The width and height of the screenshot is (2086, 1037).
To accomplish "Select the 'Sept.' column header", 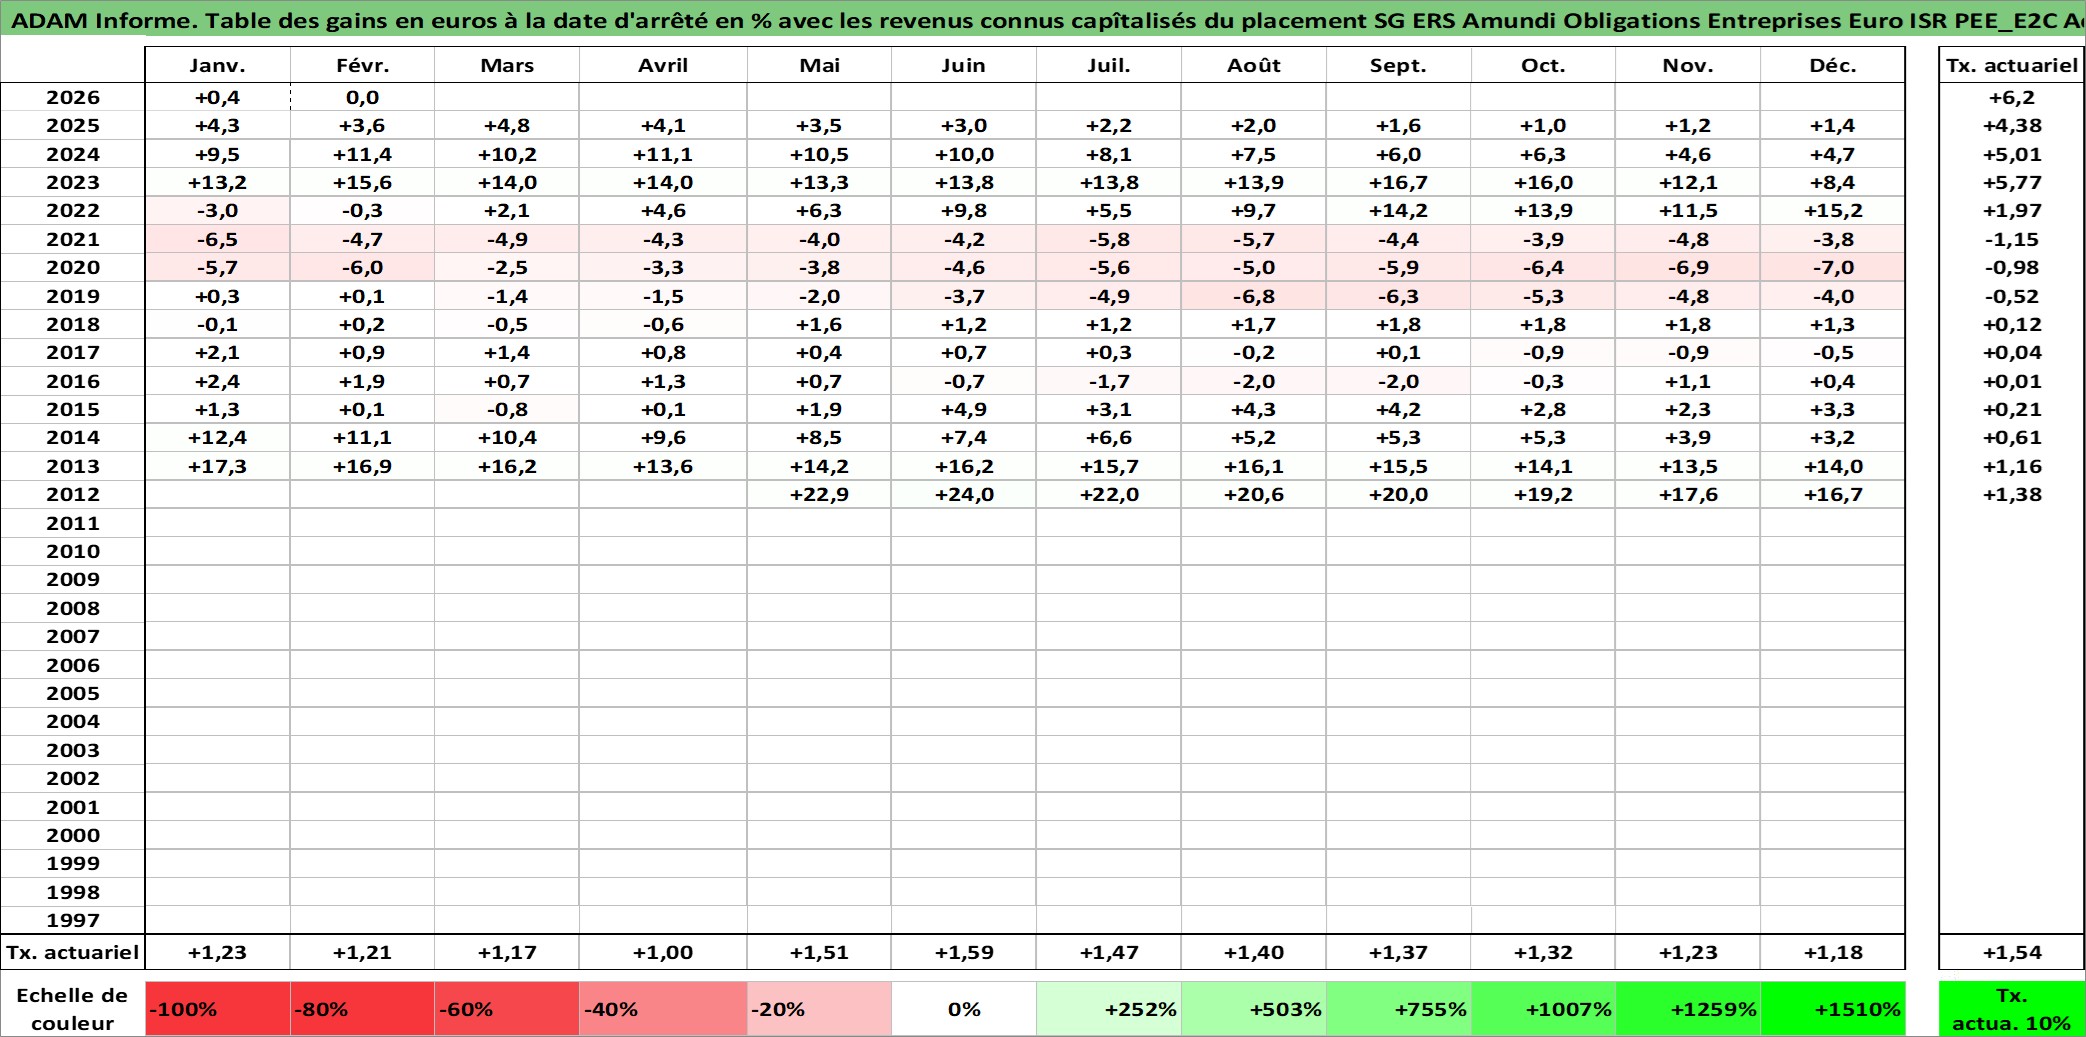I will pyautogui.click(x=1398, y=65).
